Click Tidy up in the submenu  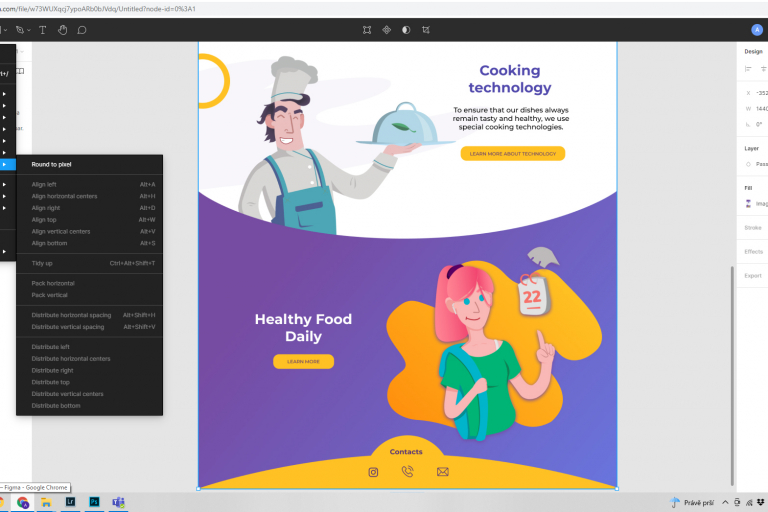point(42,263)
